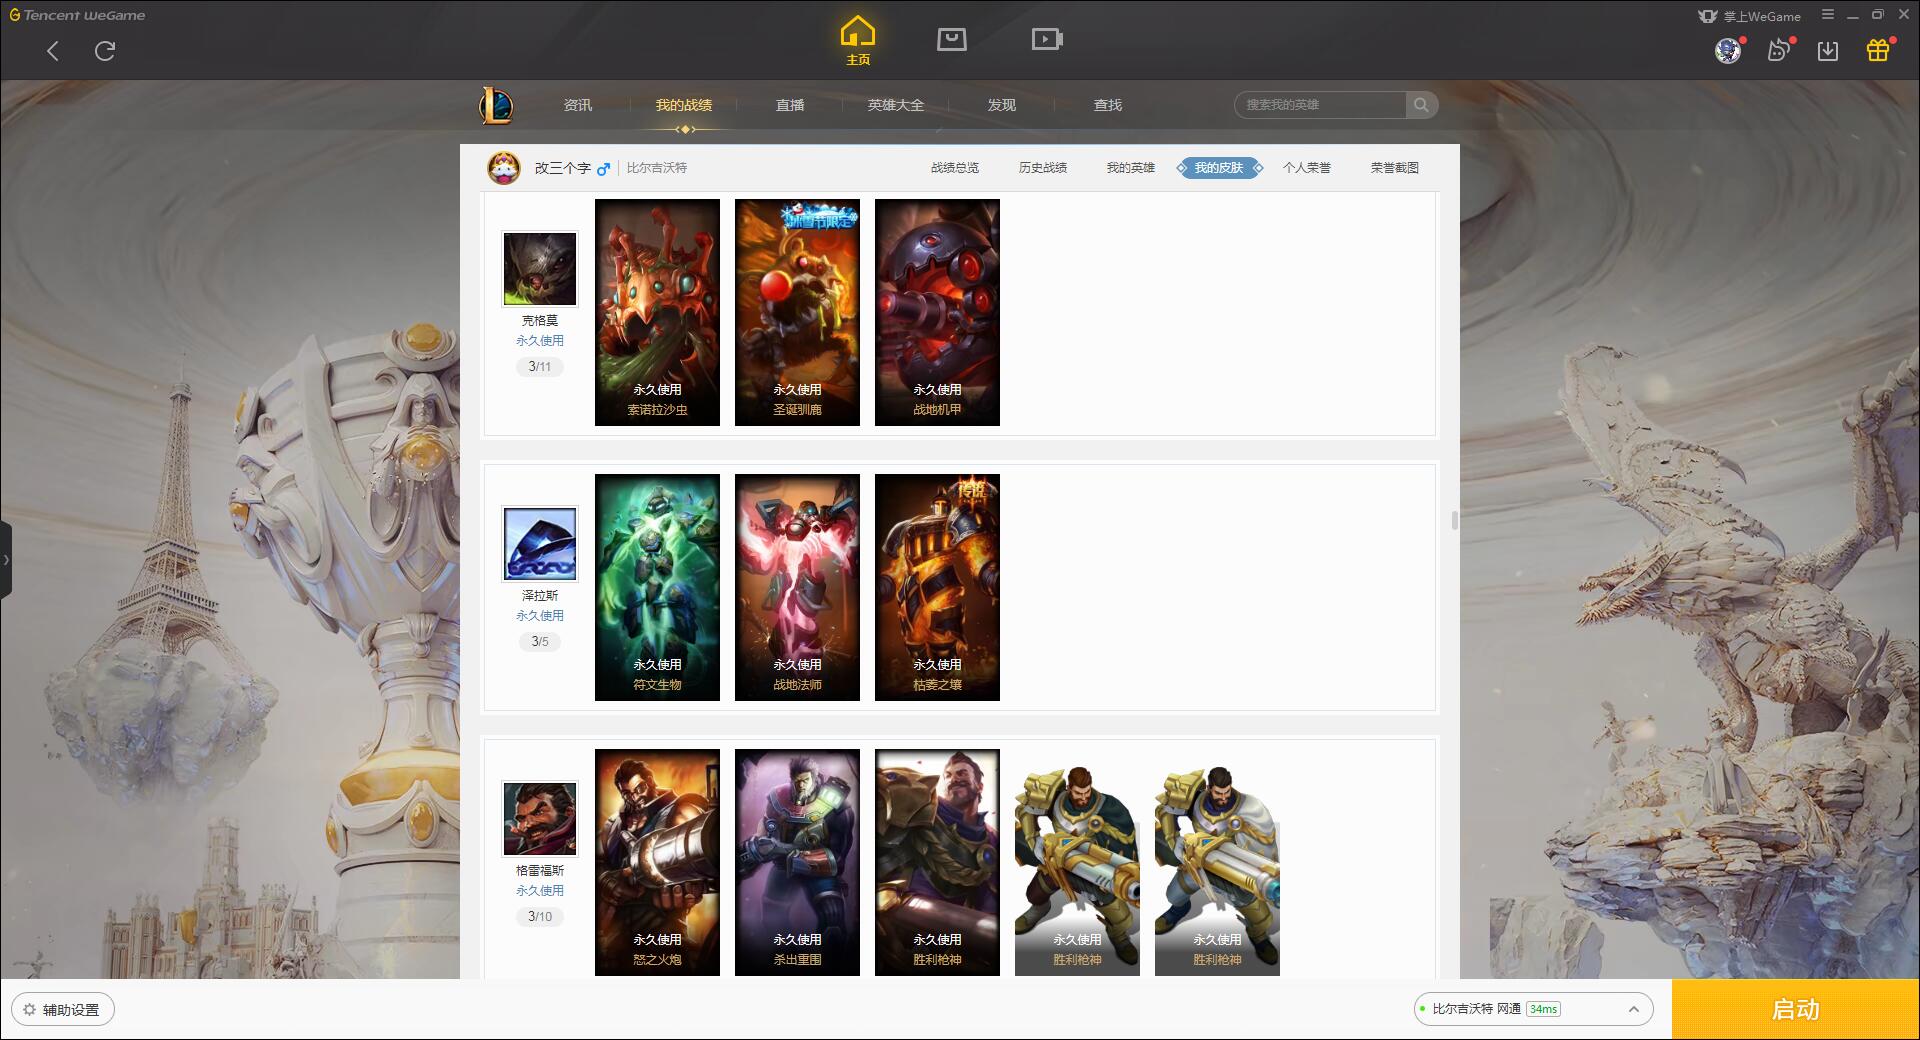
Task: Click the 泽拉斯 champion portrait
Action: click(x=540, y=544)
